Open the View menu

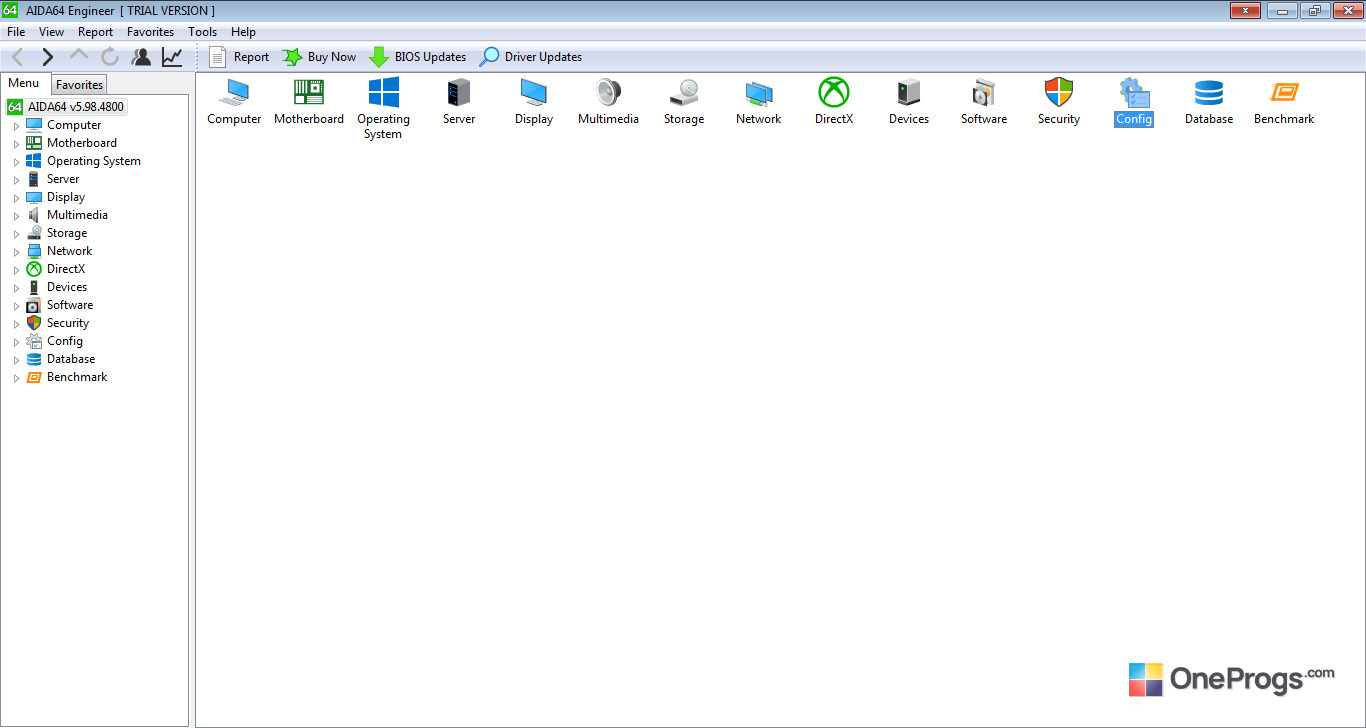click(x=51, y=32)
